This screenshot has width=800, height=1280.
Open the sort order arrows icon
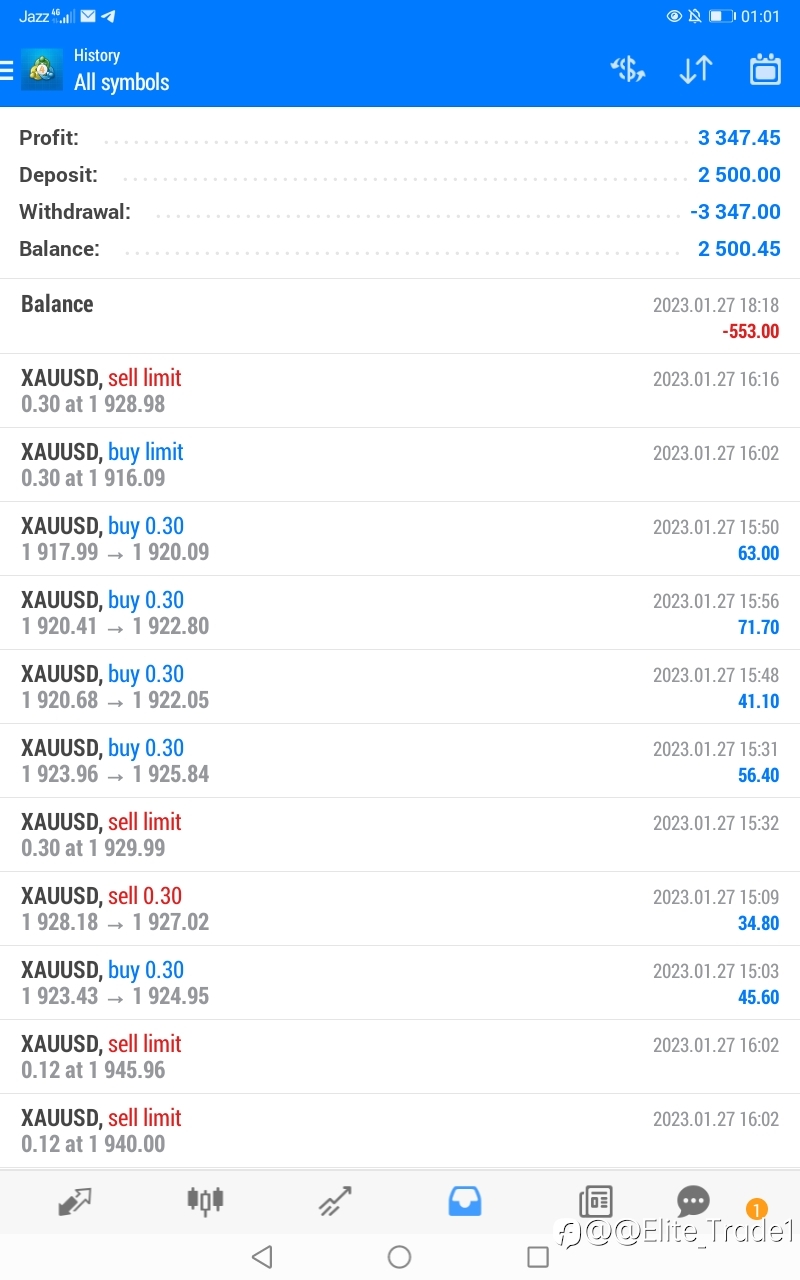point(696,69)
